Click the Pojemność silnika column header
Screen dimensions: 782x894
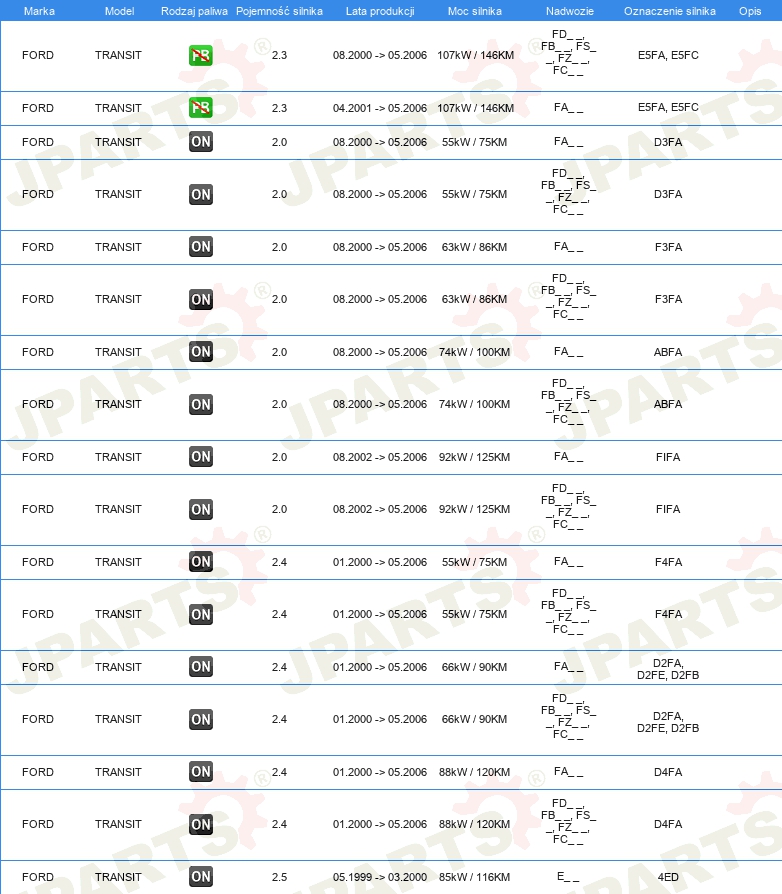click(x=279, y=11)
